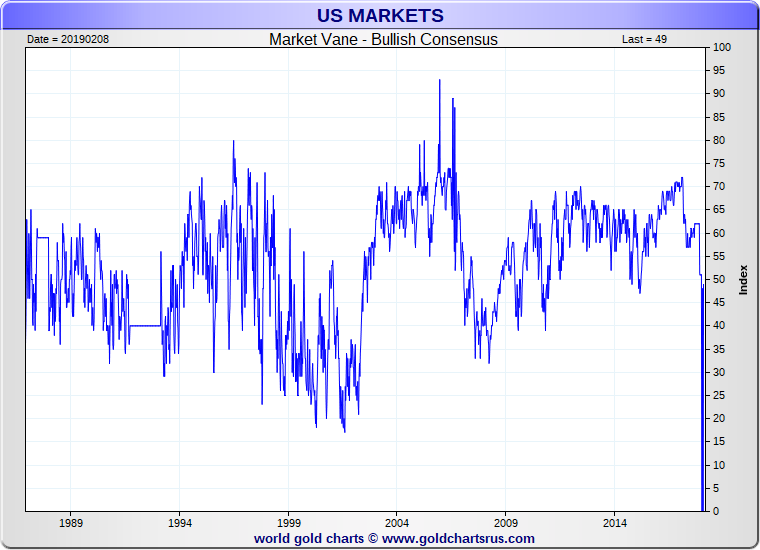Image resolution: width=760 pixels, height=550 pixels.
Task: Click the 75 y-axis tick label
Action: coord(719,163)
